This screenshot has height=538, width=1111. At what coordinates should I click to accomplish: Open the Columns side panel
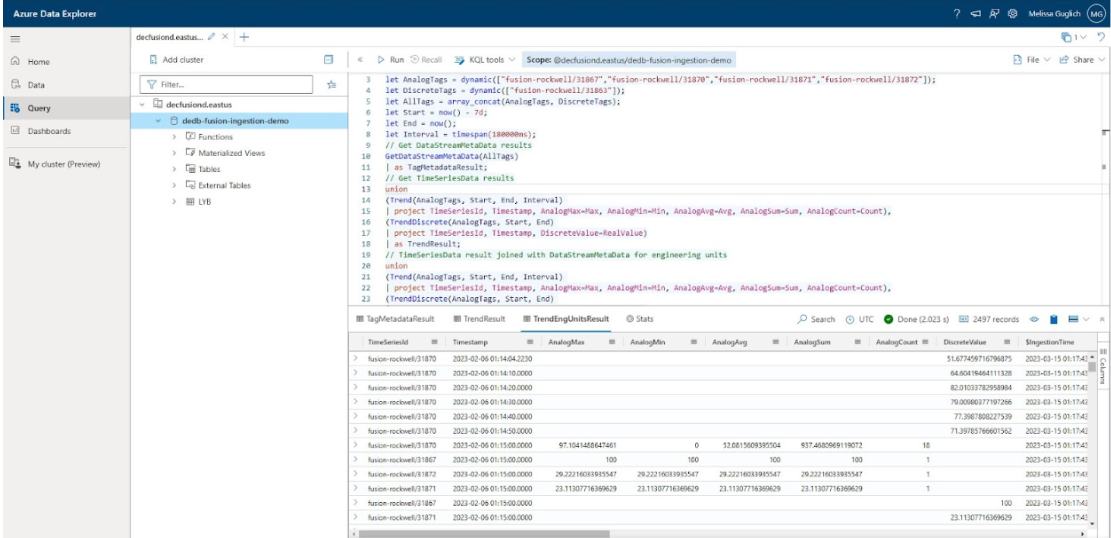coord(1102,366)
